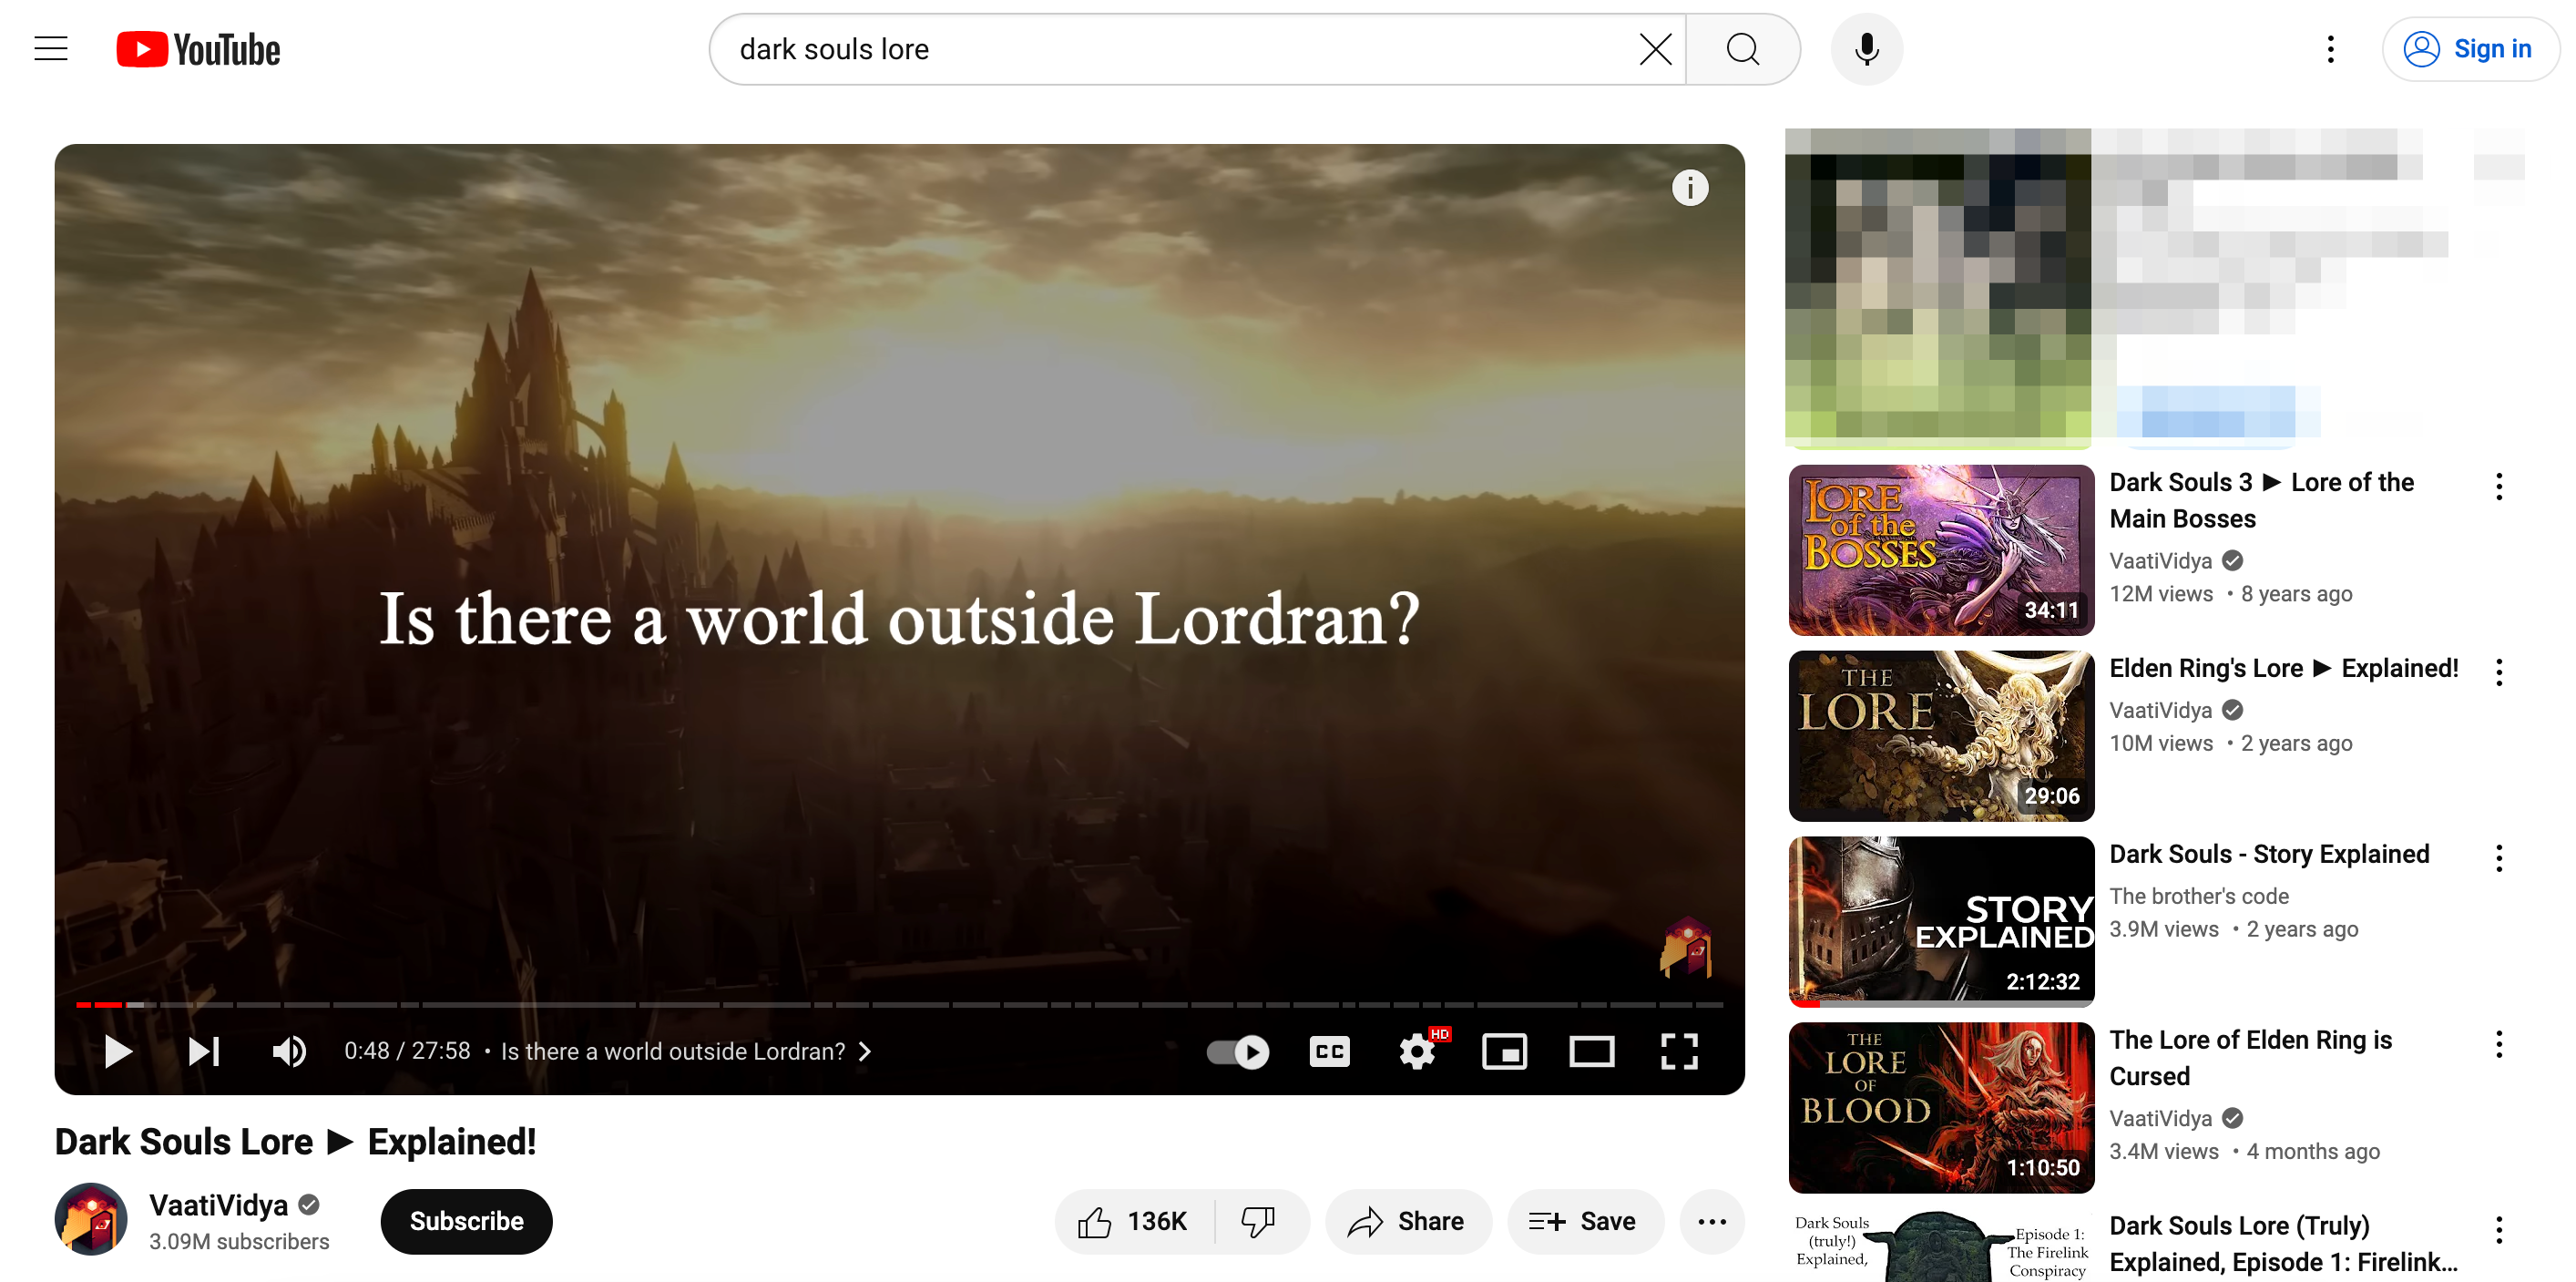Mute the video volume
This screenshot has height=1282, width=2576.
(289, 1051)
